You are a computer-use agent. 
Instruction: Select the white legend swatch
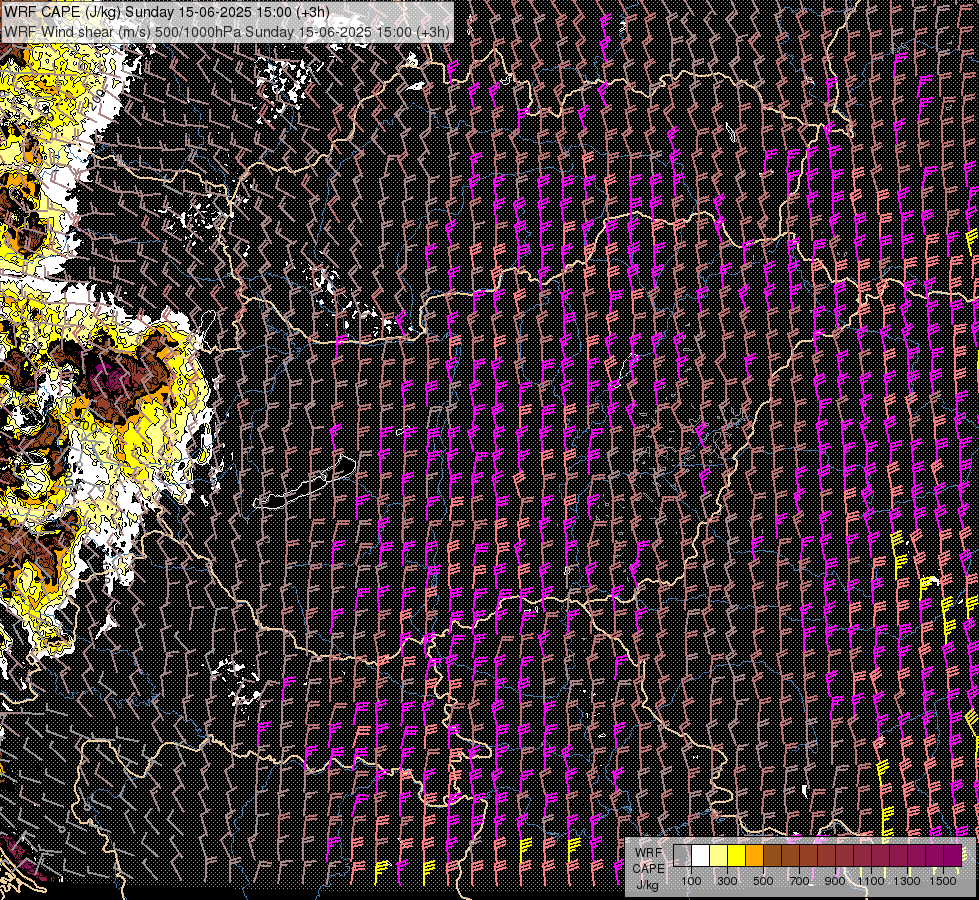point(701,856)
